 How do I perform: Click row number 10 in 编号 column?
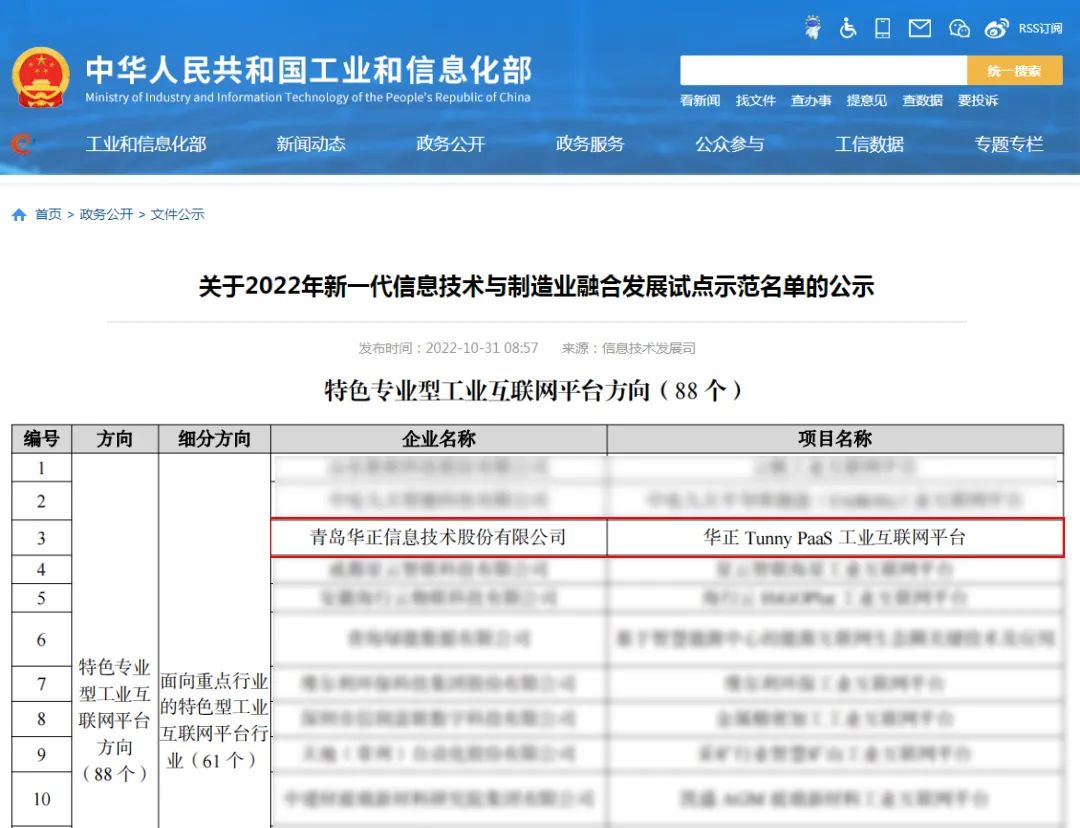[41, 799]
